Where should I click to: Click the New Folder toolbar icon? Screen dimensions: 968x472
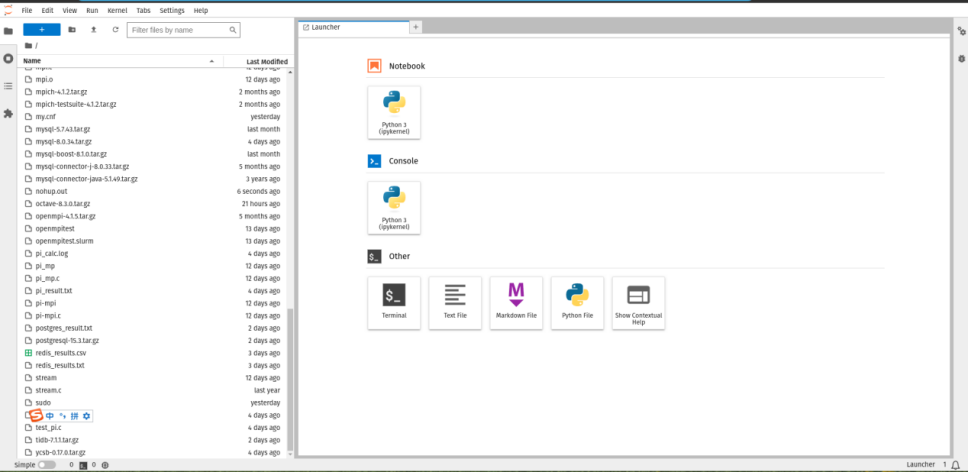pos(72,30)
